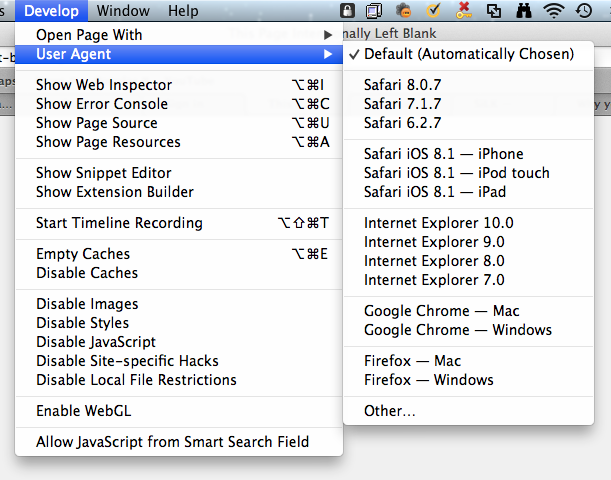Image resolution: width=611 pixels, height=480 pixels.
Task: Choose Safari 6.2.7 user agent
Action: (468, 123)
